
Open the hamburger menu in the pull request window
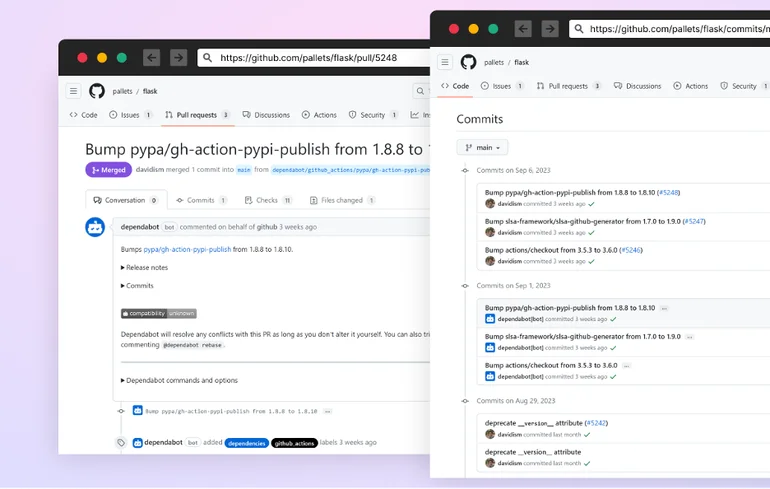click(x=73, y=91)
